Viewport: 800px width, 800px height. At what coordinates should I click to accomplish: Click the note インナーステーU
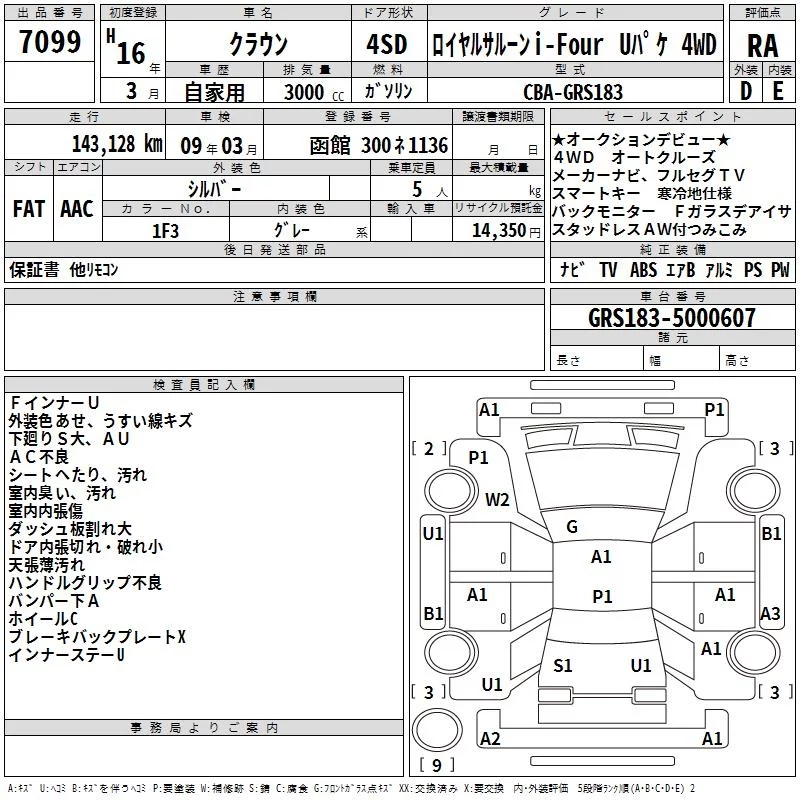(x=67, y=655)
